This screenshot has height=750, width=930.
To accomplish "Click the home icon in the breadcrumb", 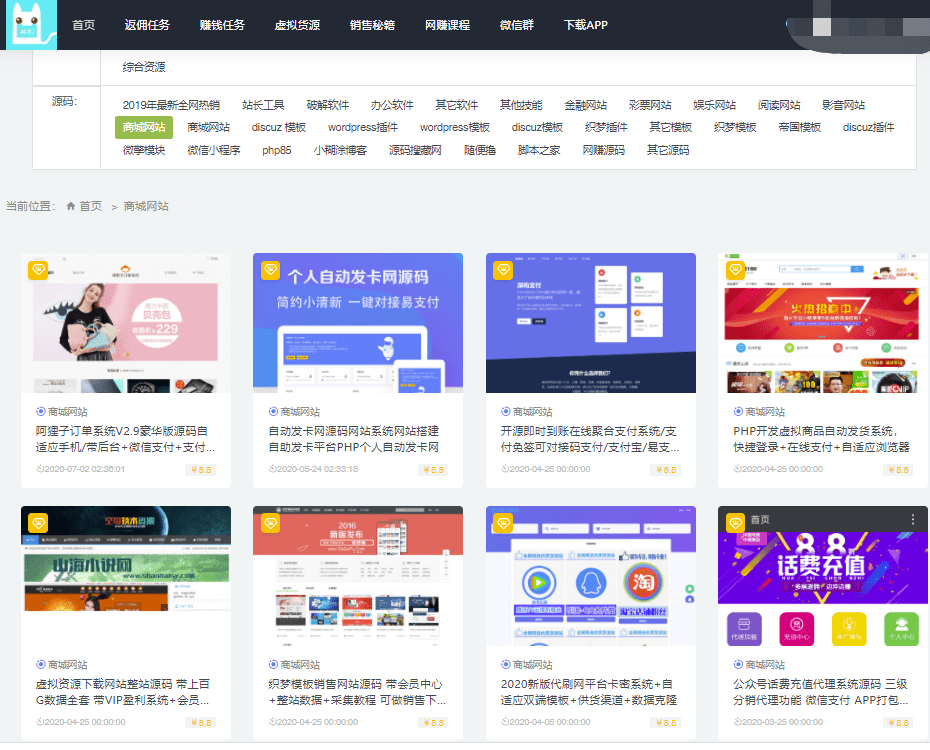I will click(x=71, y=206).
